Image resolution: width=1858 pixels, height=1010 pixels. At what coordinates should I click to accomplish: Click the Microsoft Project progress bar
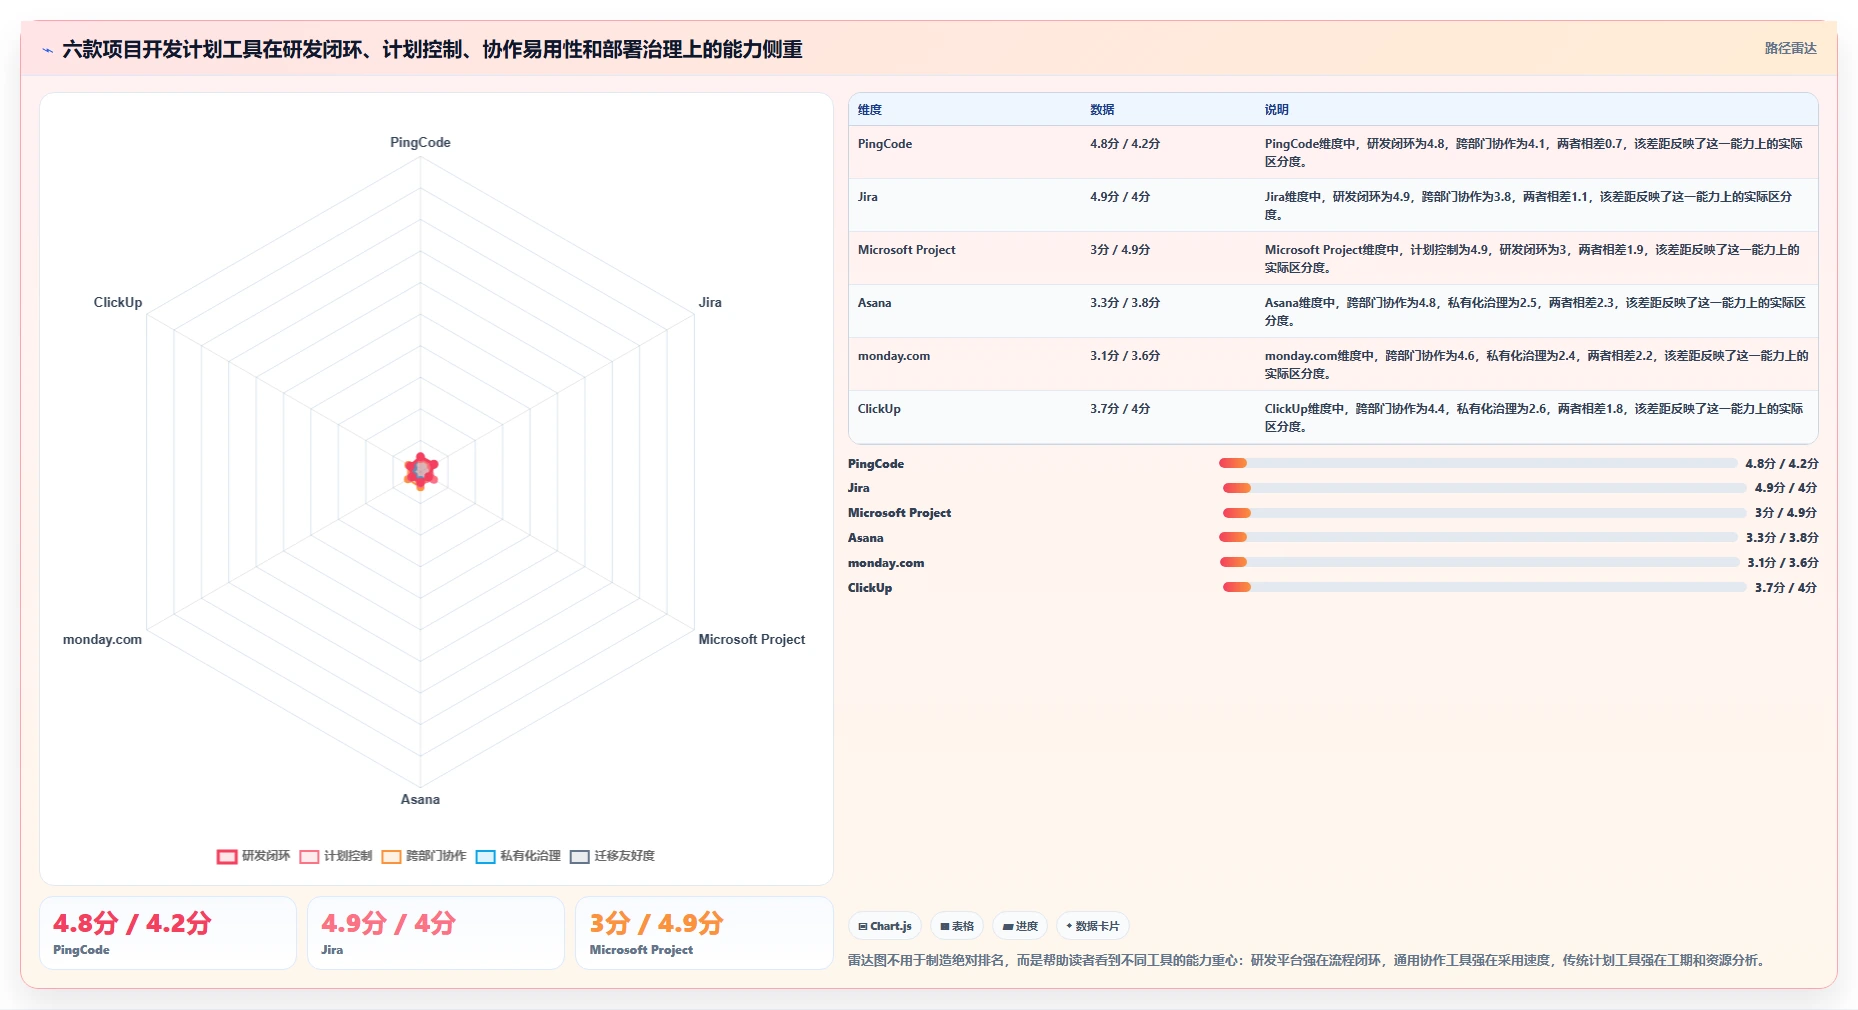click(x=1484, y=513)
